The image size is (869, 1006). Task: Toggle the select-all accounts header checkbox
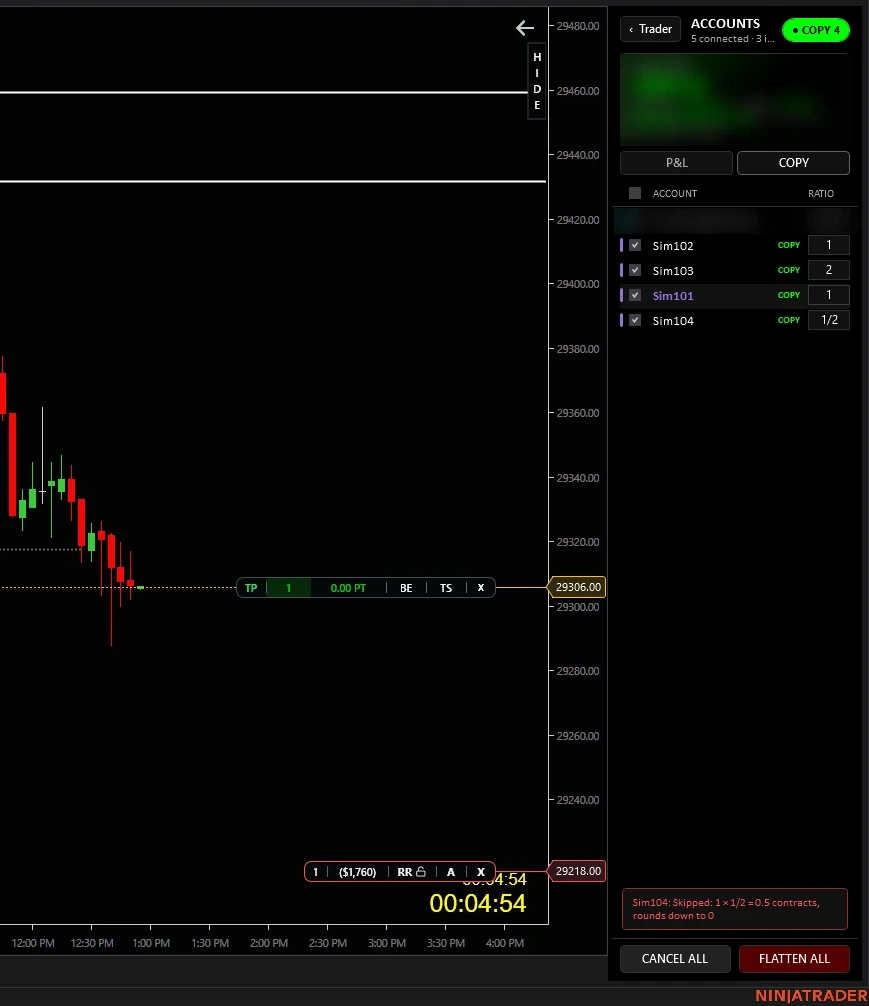click(635, 193)
